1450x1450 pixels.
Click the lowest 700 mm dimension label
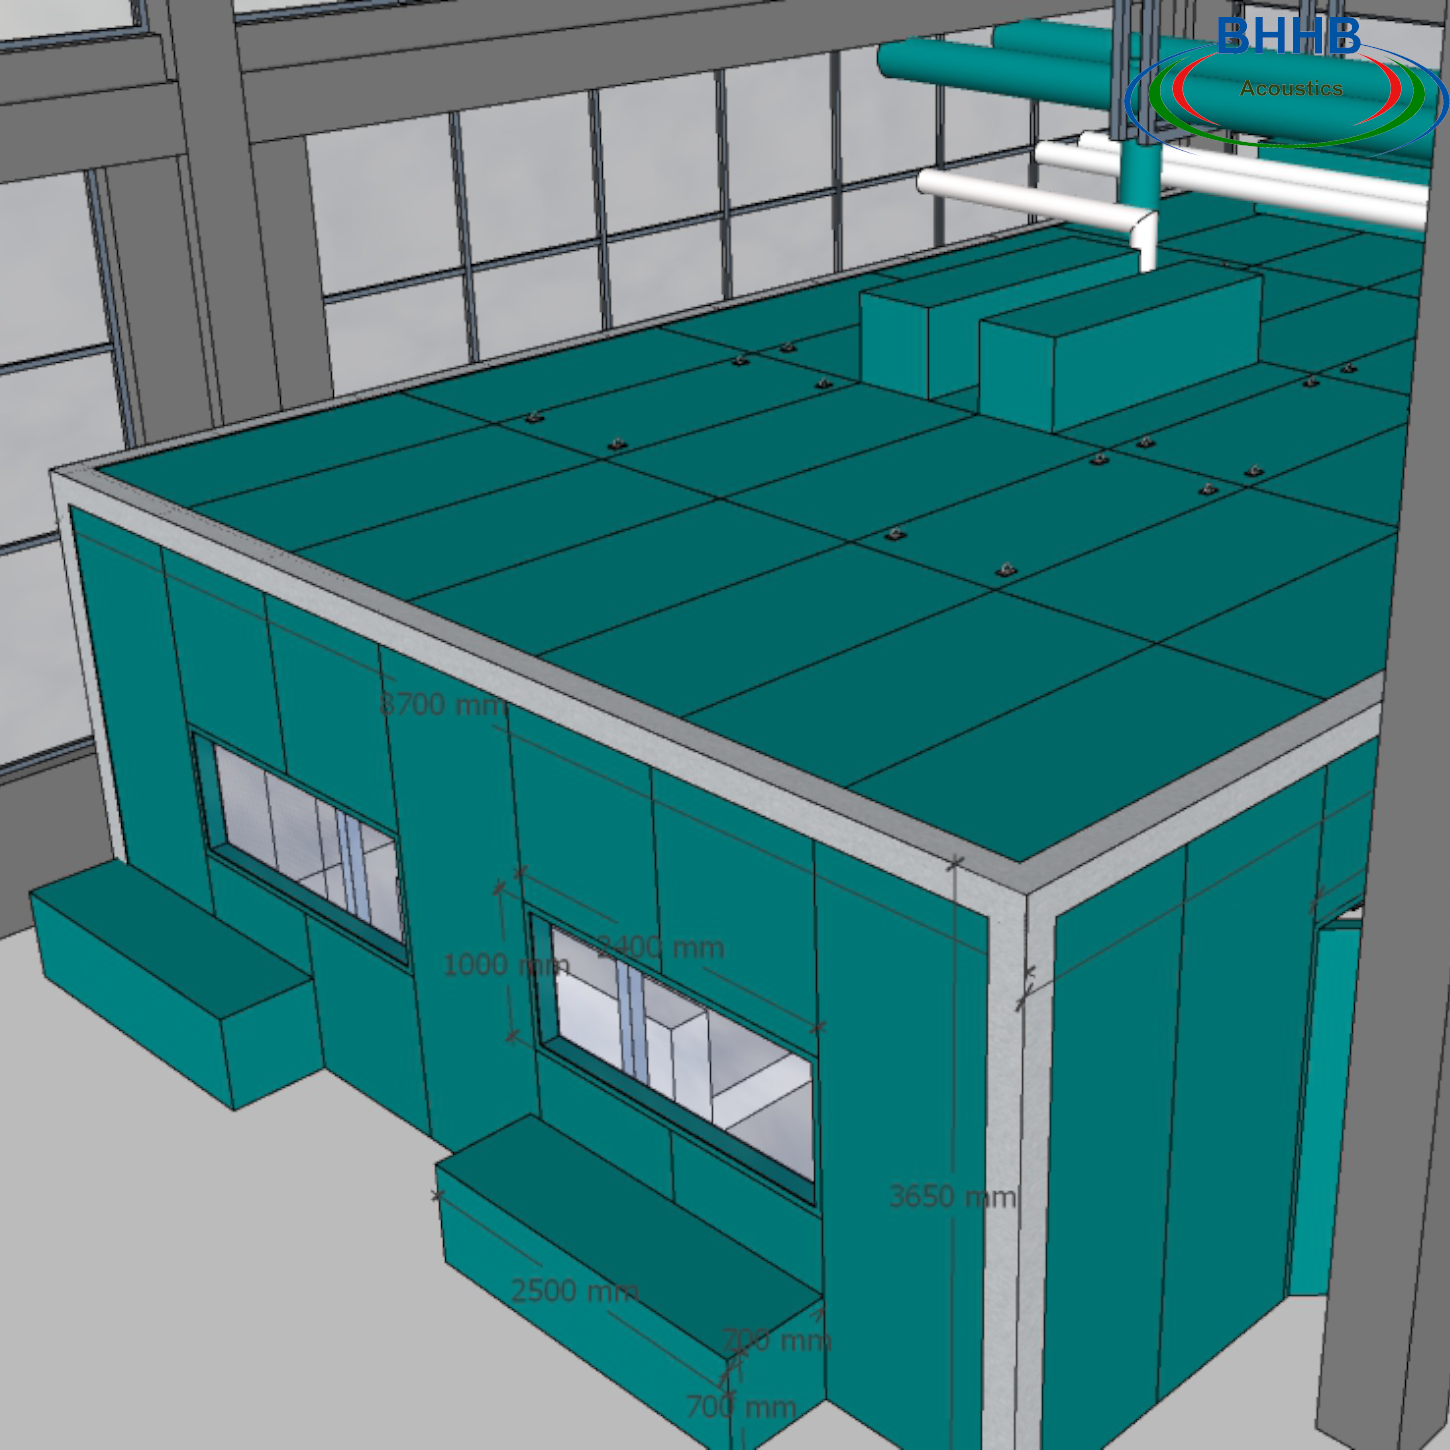point(741,1407)
